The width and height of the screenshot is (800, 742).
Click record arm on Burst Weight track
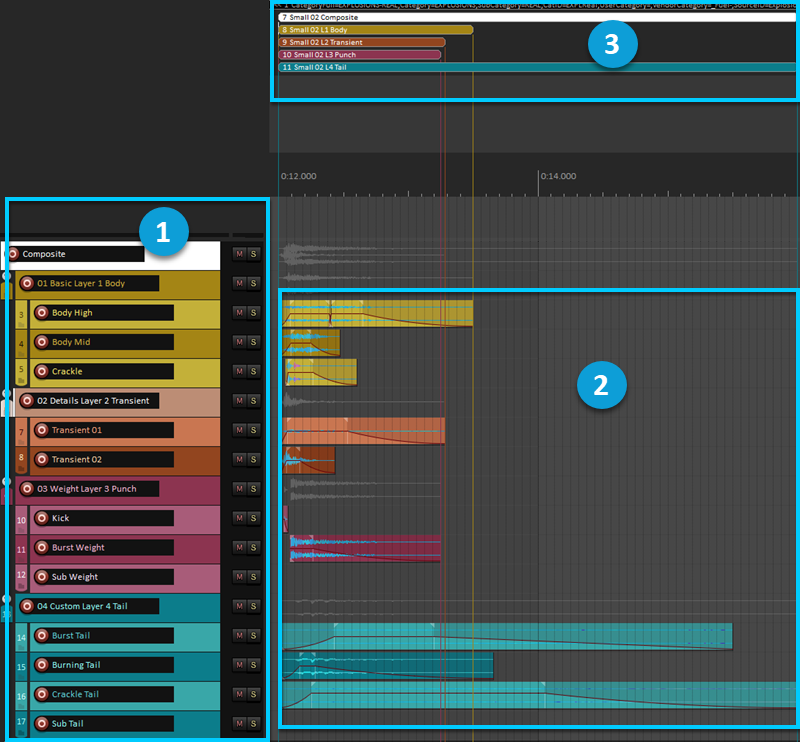tap(42, 547)
